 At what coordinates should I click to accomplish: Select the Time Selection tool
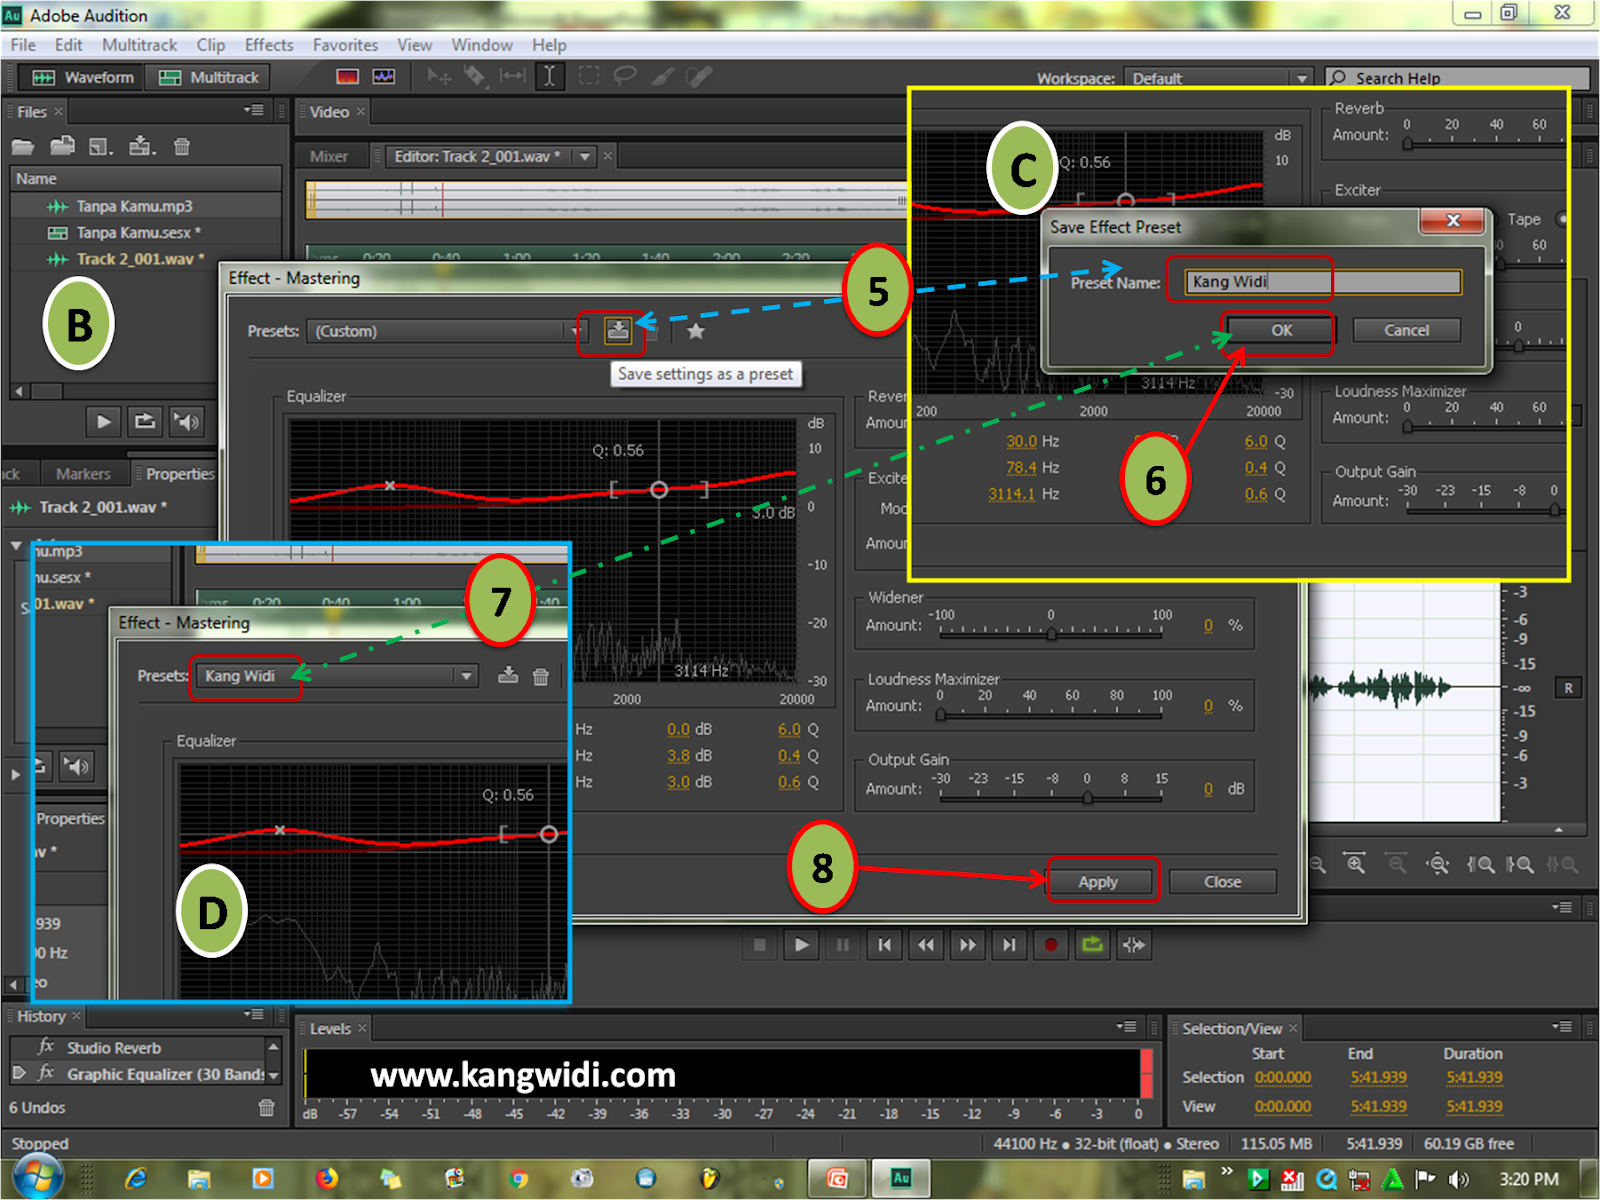[x=550, y=76]
